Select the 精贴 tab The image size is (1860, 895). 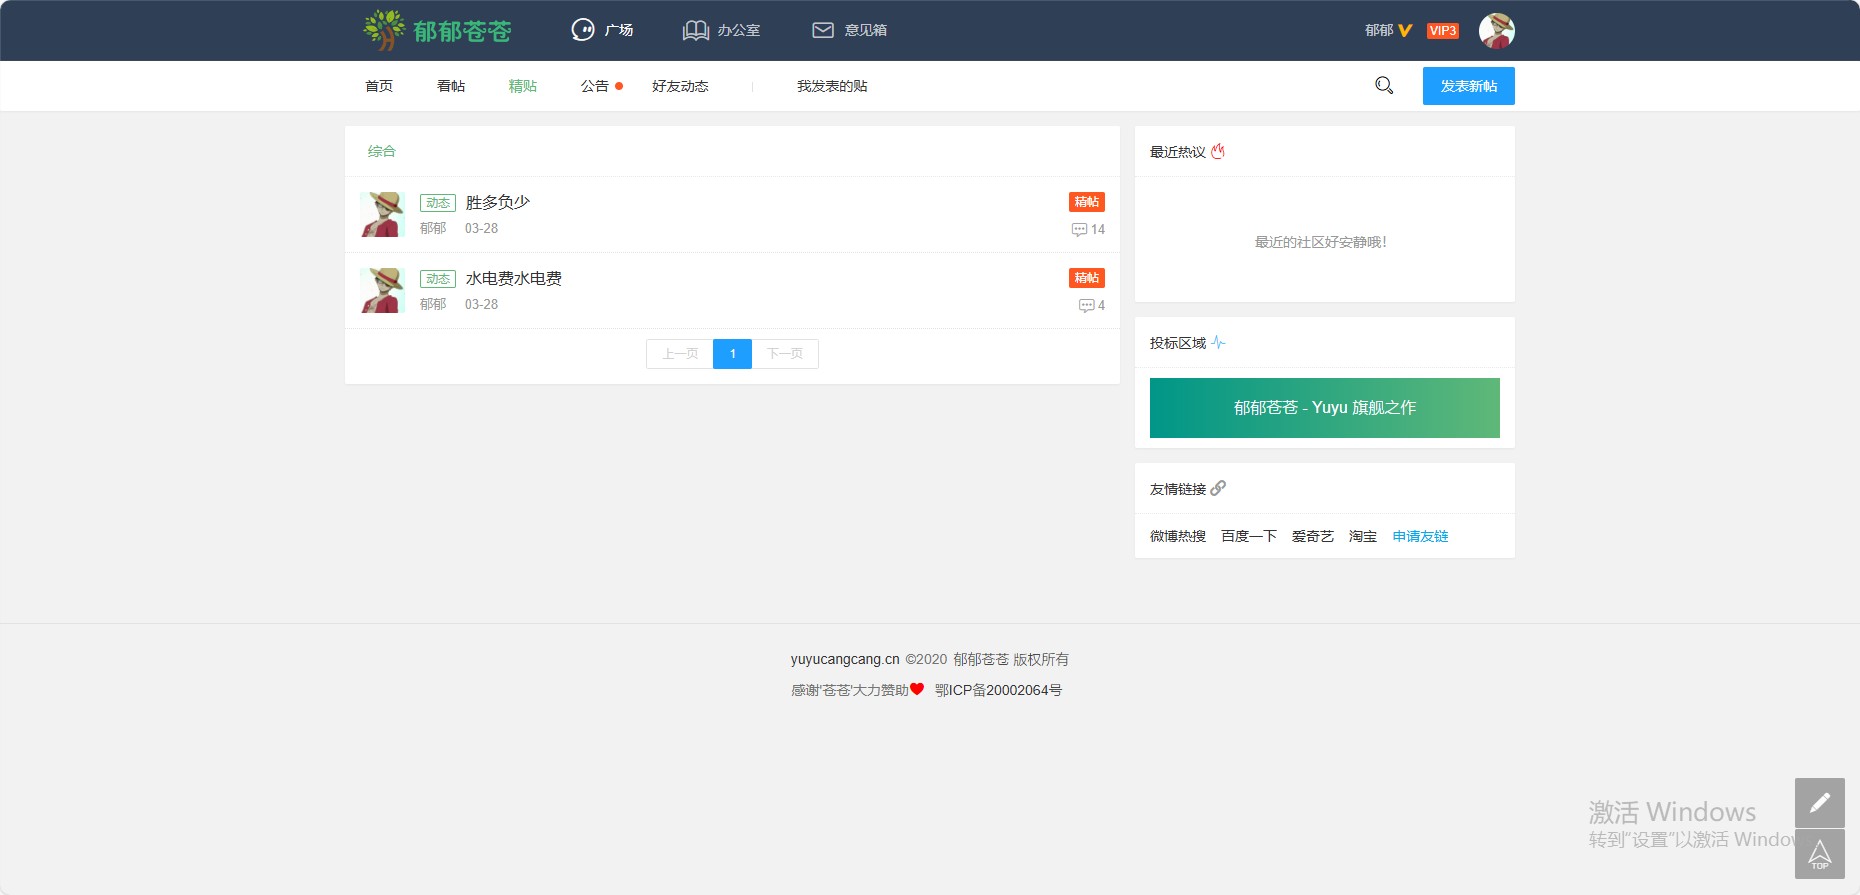[523, 86]
